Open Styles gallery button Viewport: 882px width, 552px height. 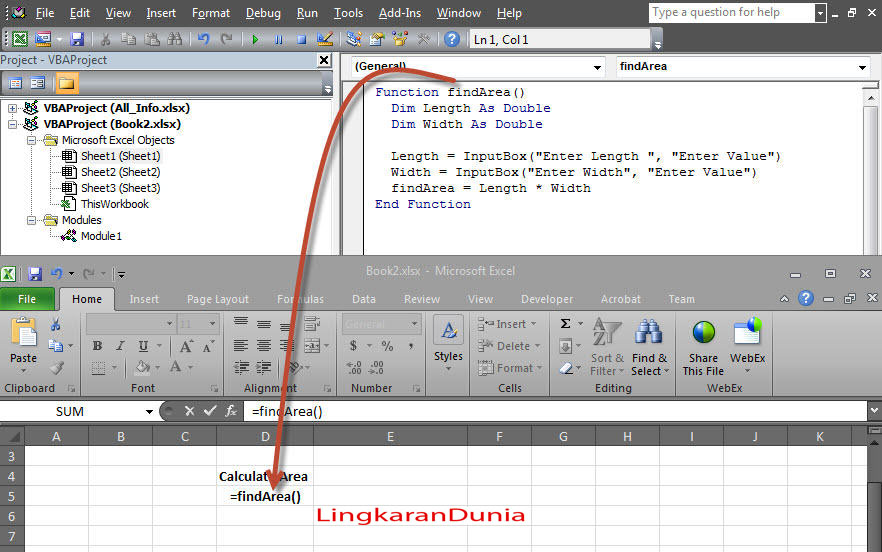pos(448,344)
